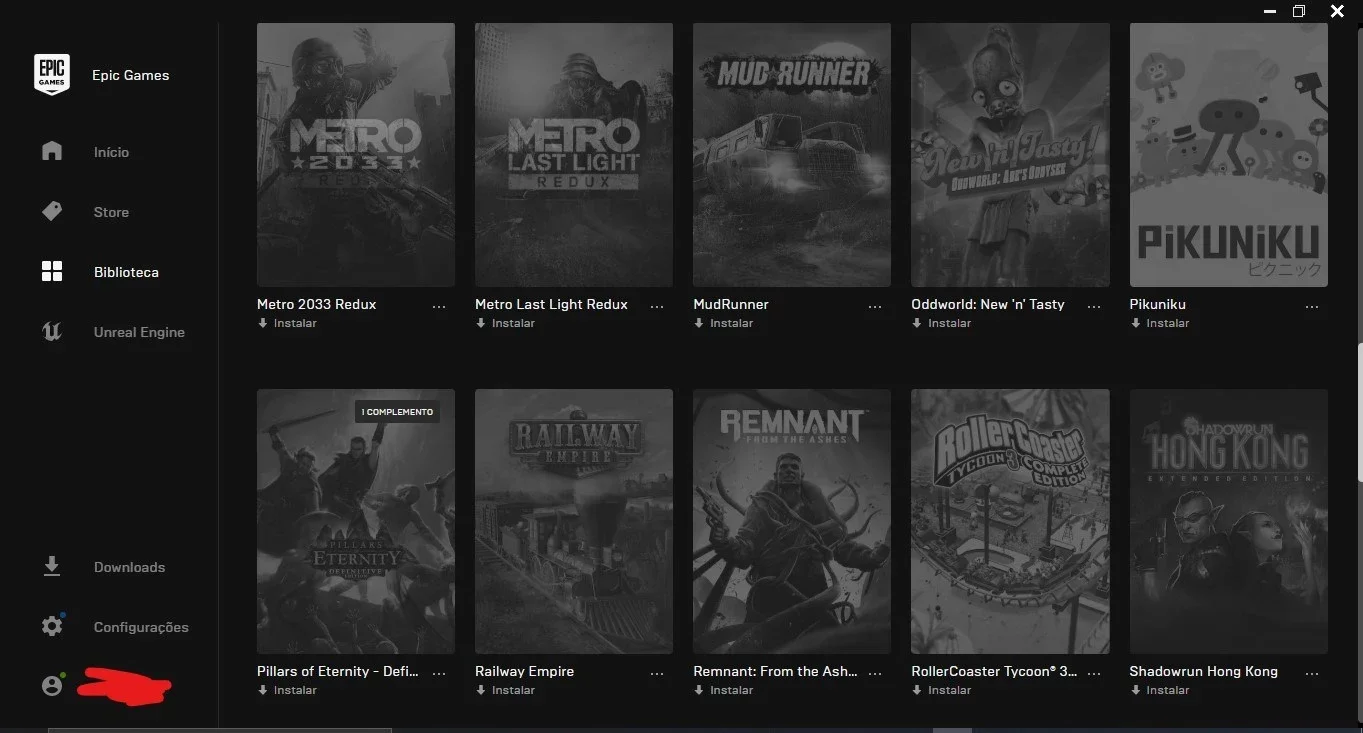This screenshot has width=1363, height=733.
Task: Open three-dot menu for Railway Empire
Action: click(x=657, y=673)
